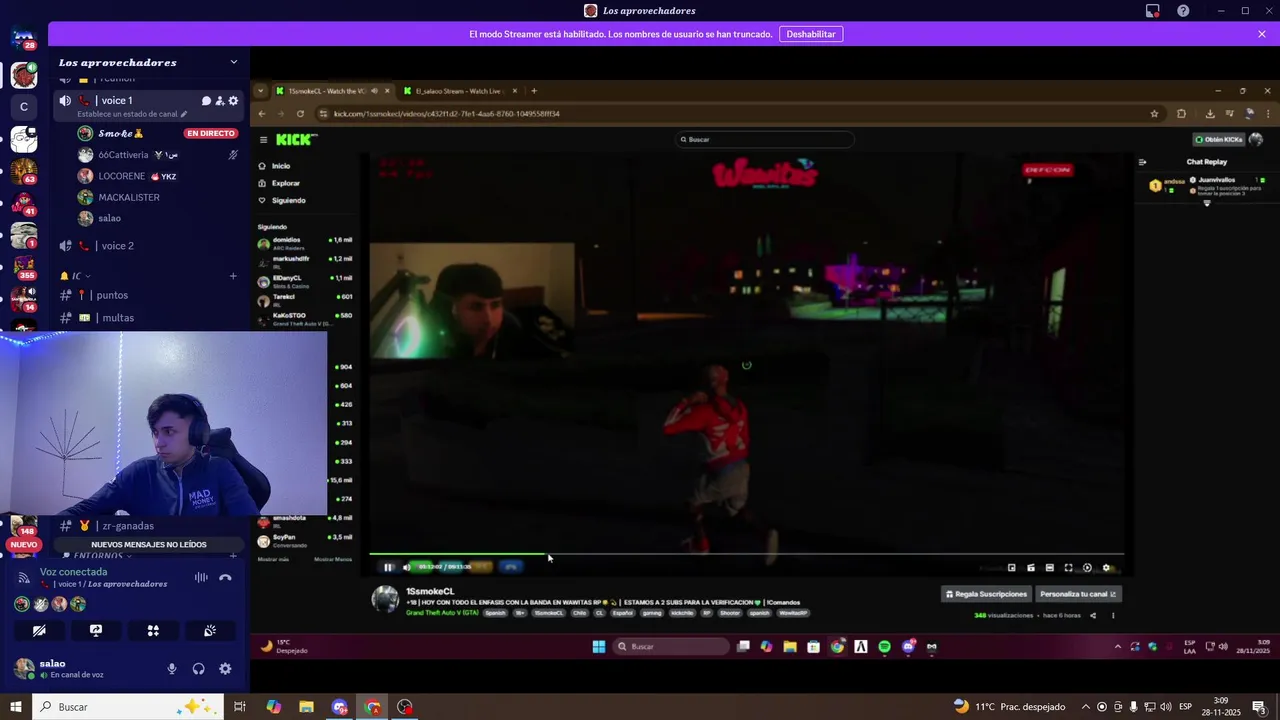This screenshot has width=1280, height=720.
Task: Turn on camera in voice panel
Action: (x=39, y=631)
